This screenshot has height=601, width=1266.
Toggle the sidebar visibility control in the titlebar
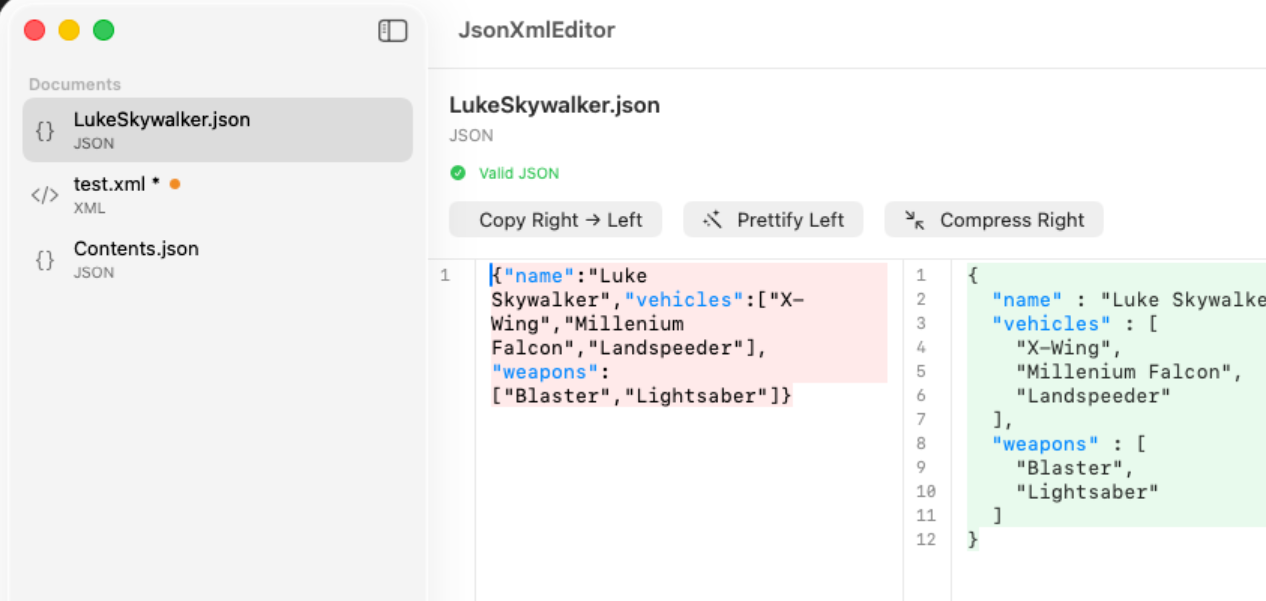click(x=393, y=31)
